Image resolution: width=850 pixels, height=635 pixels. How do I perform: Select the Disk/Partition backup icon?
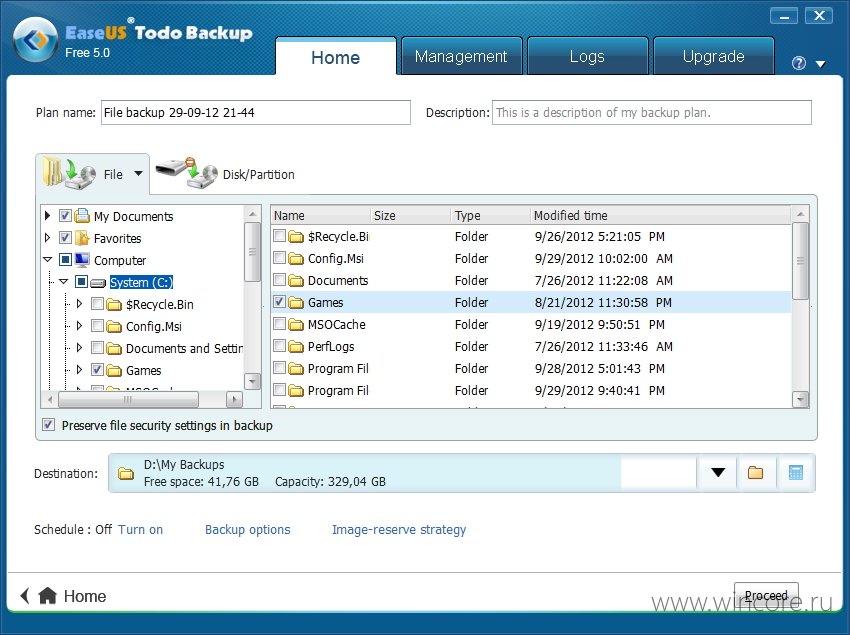[187, 172]
